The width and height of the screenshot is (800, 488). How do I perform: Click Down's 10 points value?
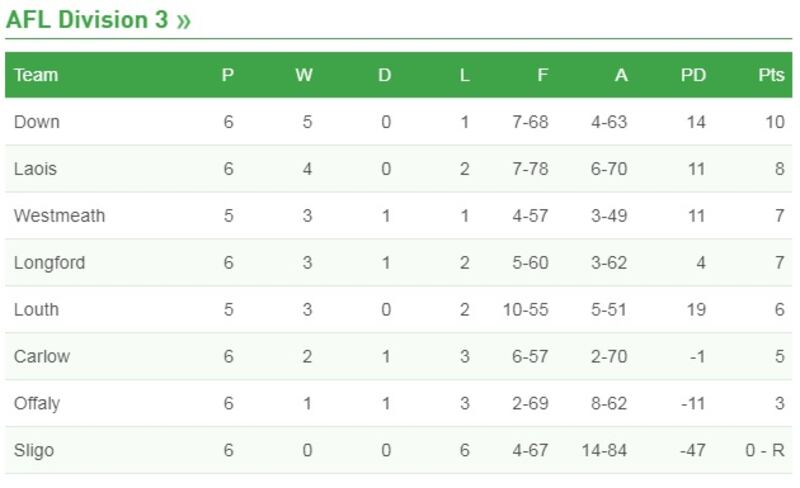click(x=775, y=122)
